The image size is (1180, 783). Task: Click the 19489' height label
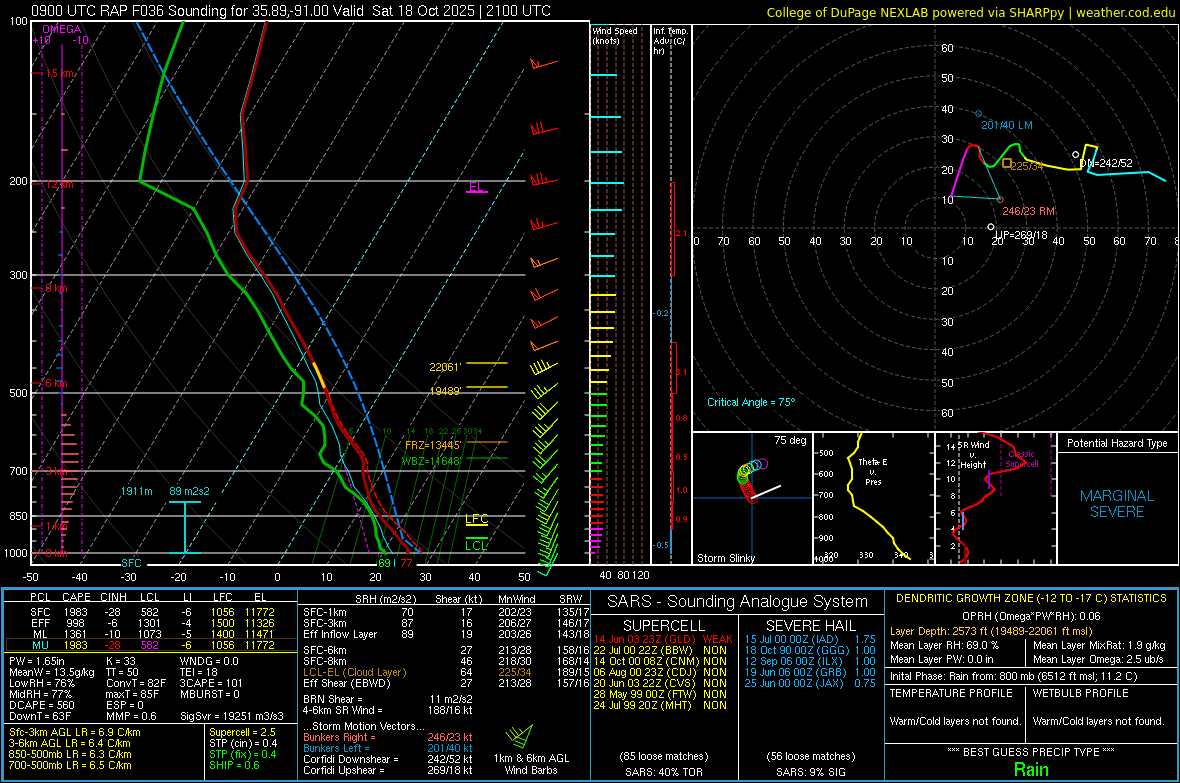coord(445,391)
